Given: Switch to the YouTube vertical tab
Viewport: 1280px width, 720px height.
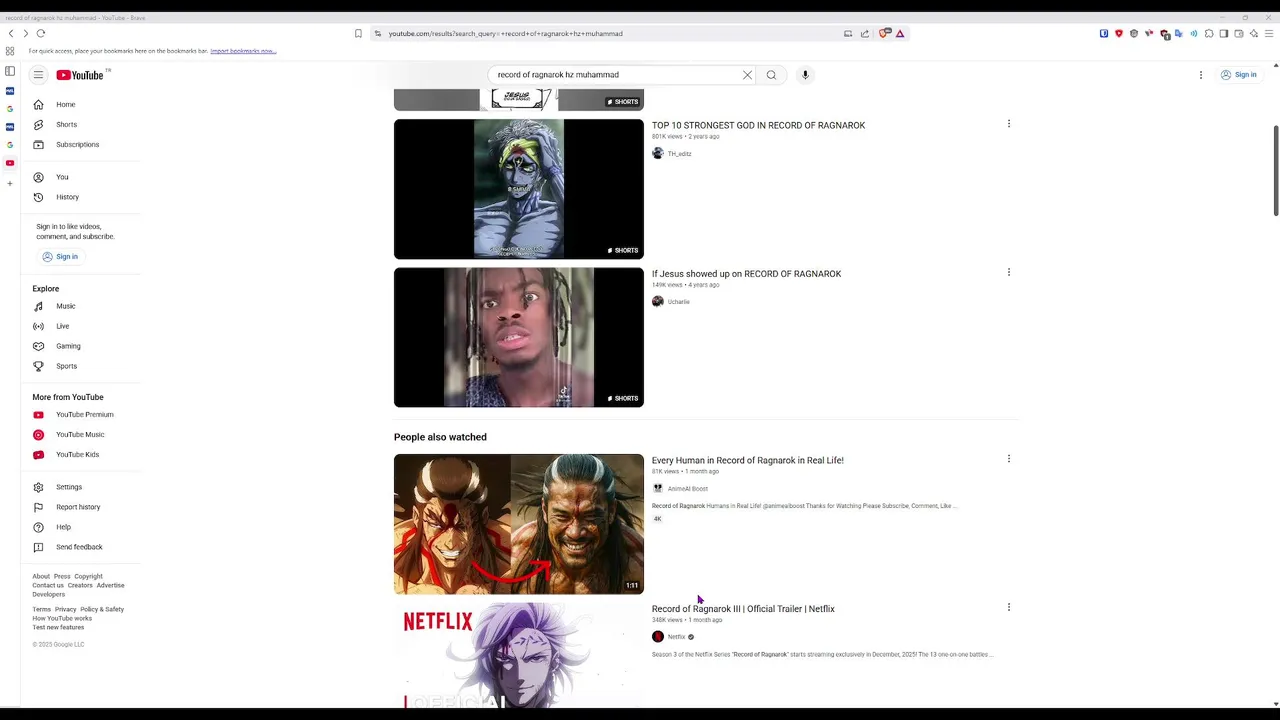Looking at the screenshot, I should pyautogui.click(x=10, y=163).
